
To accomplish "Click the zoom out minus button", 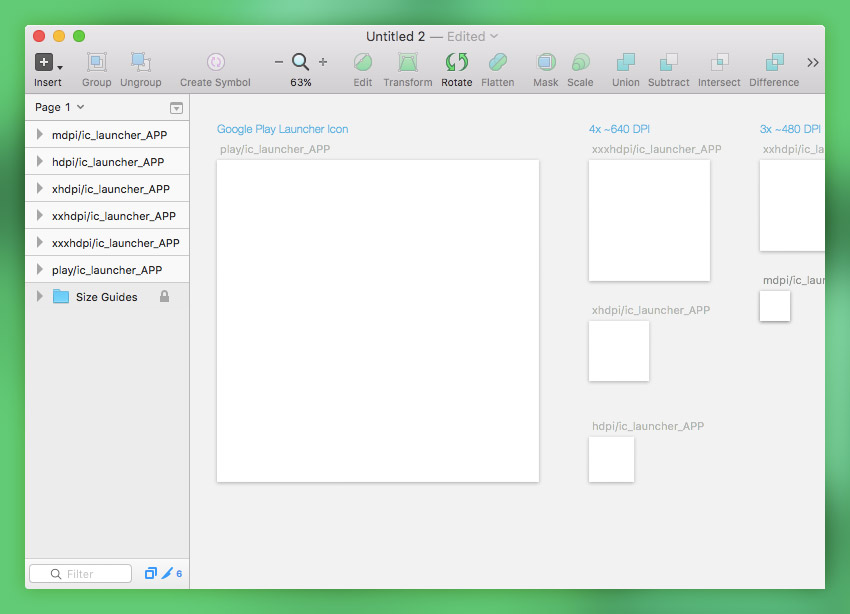I will pos(279,62).
